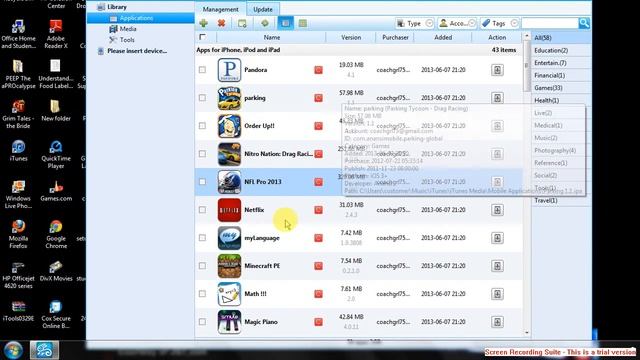Click the red badge beside Netflix
This screenshot has height=360, width=640.
click(318, 210)
